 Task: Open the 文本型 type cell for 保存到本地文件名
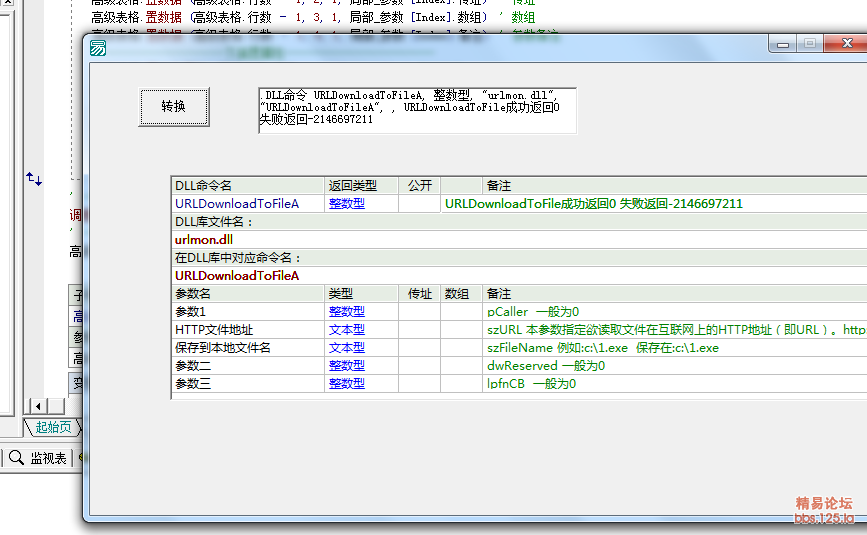(347, 348)
